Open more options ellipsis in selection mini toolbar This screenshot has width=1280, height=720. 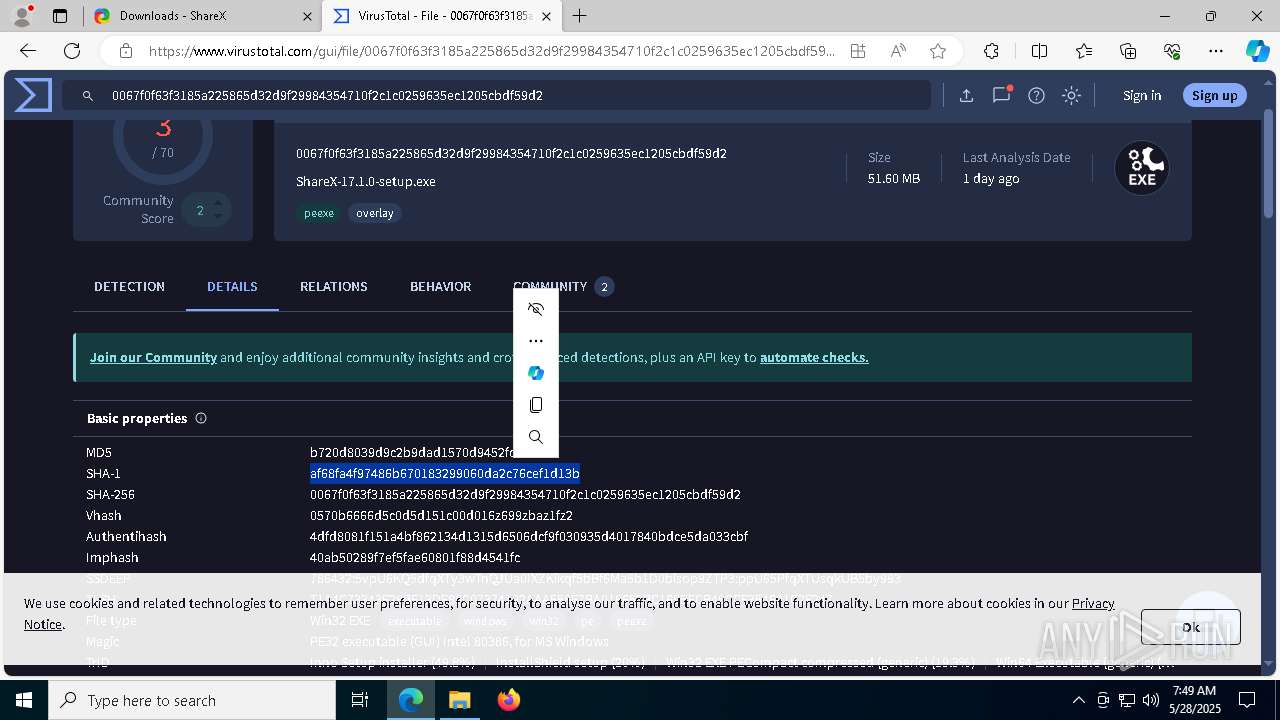click(536, 341)
